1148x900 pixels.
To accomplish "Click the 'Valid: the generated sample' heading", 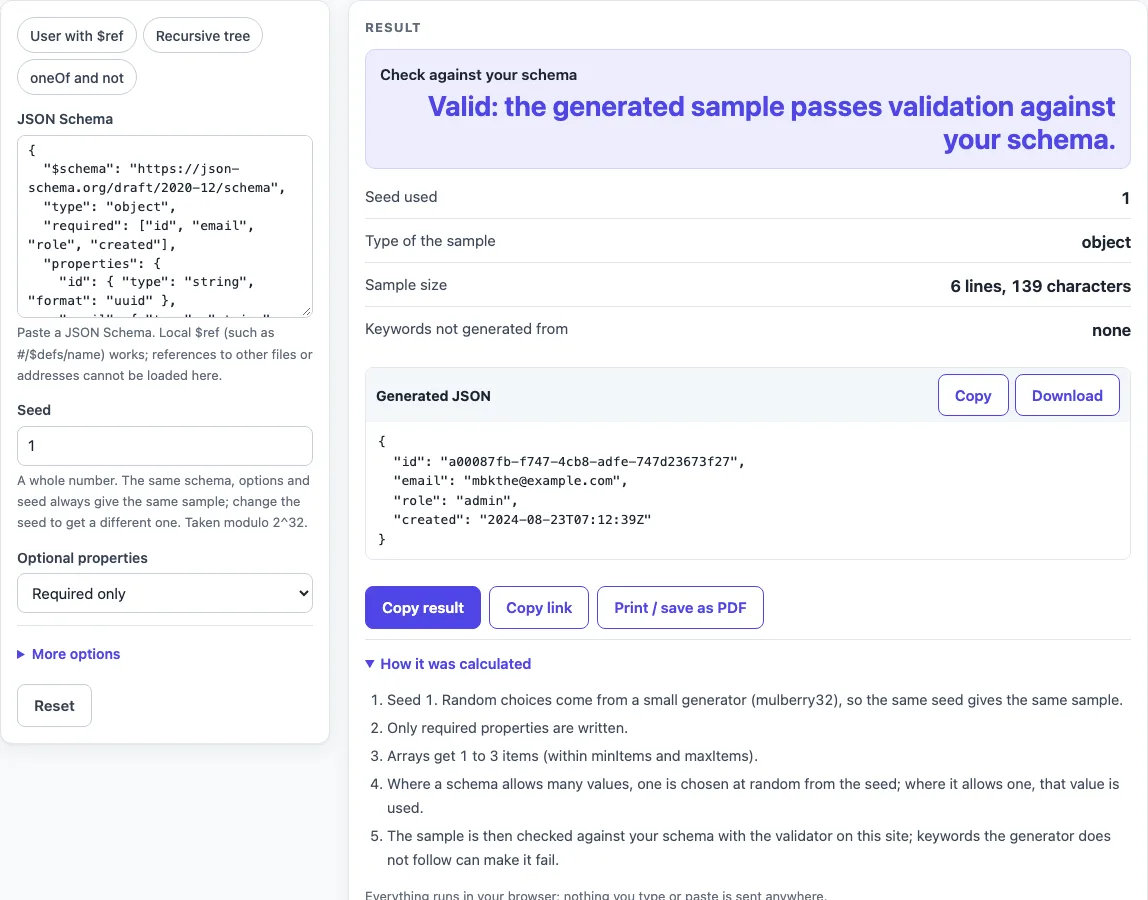I will [772, 123].
